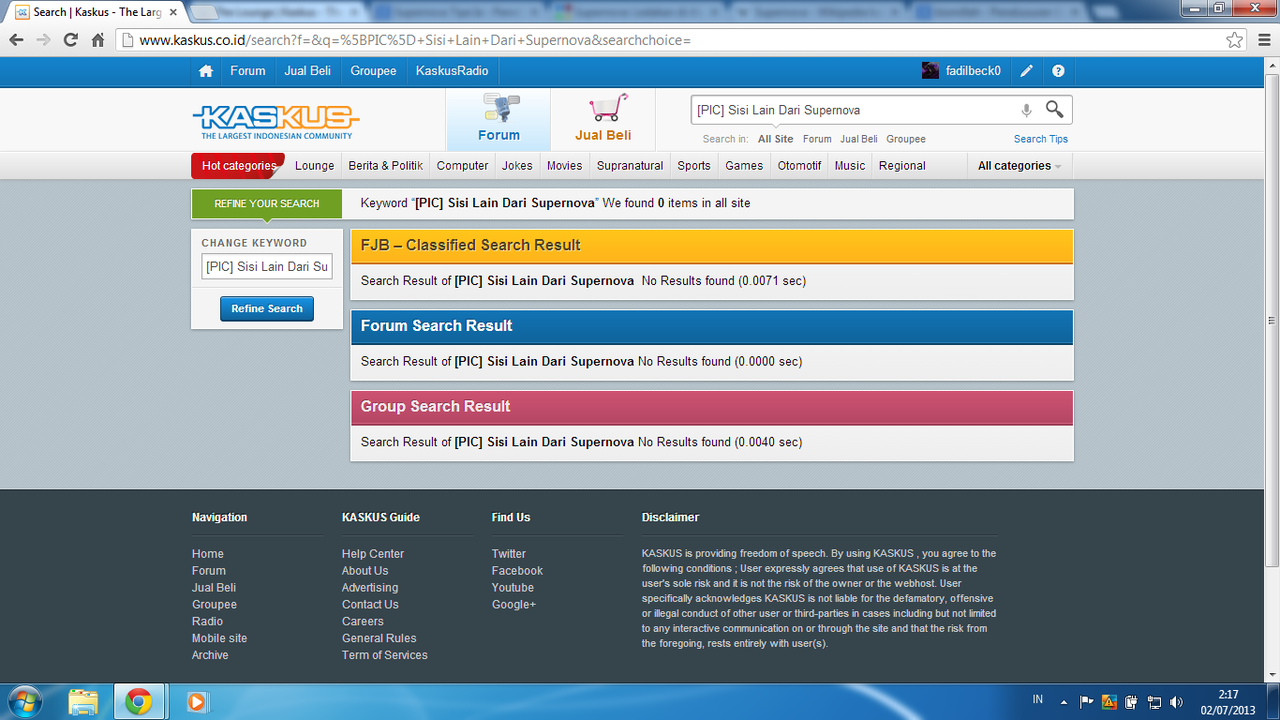Open Windows Start menu

click(24, 702)
